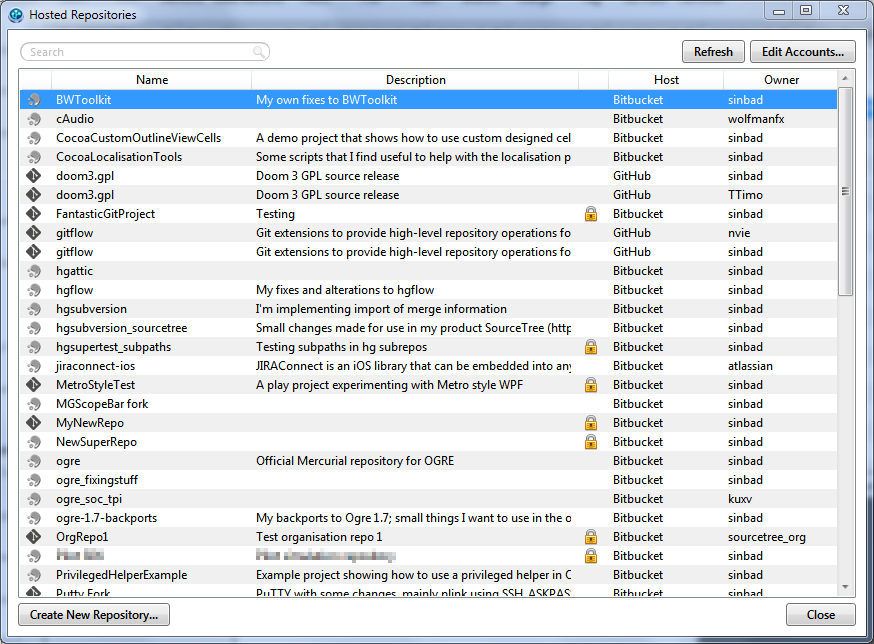Click the lock icon on hgsupertest_subpaths row
The image size is (874, 644).
tap(591, 347)
